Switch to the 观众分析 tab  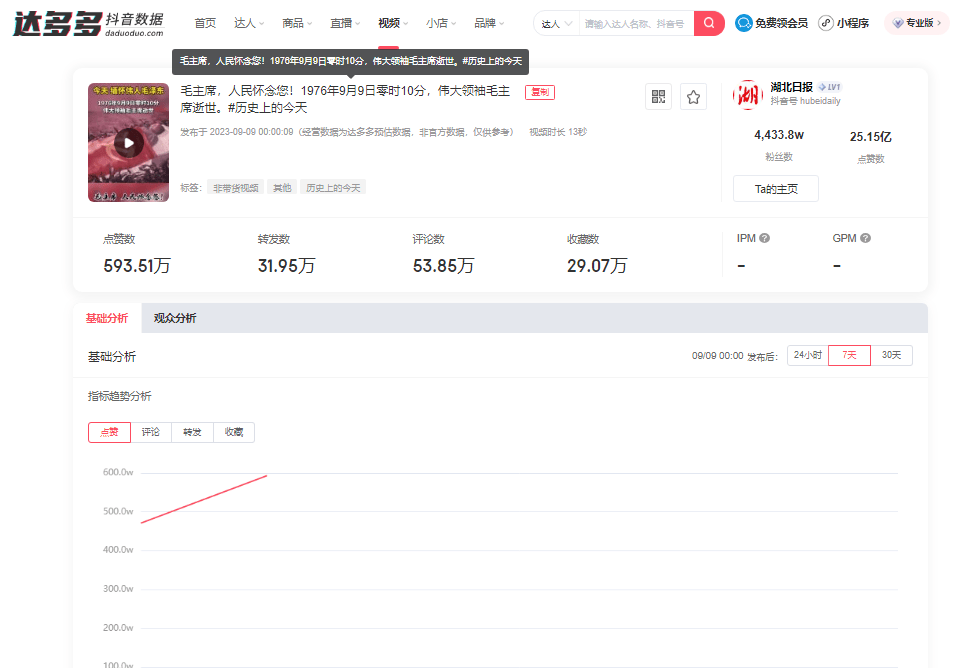pyautogui.click(x=176, y=318)
